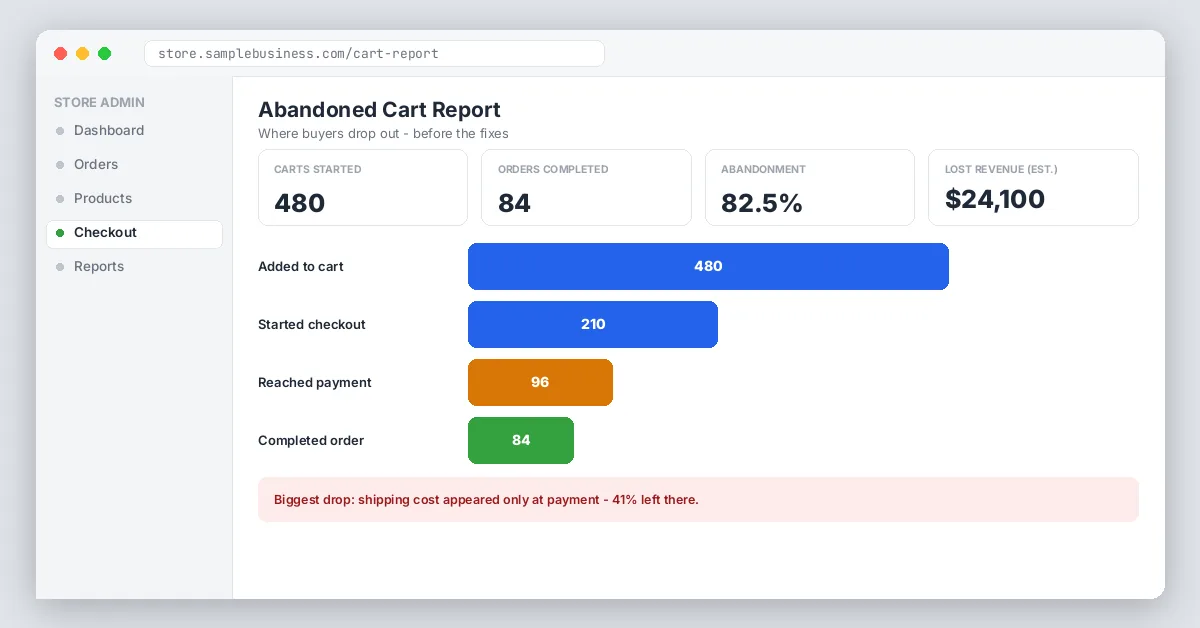
Task: Click the browser address bar URL
Action: tap(374, 53)
